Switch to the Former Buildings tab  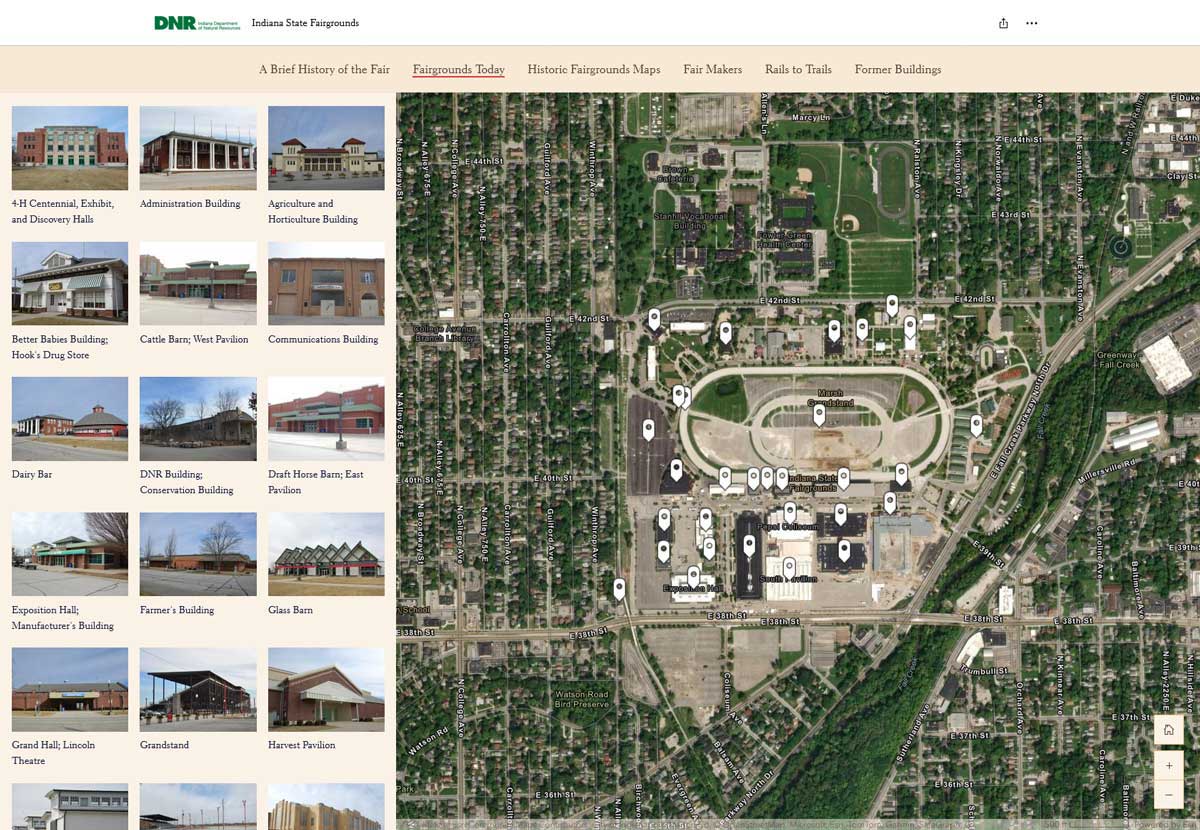[x=898, y=69]
